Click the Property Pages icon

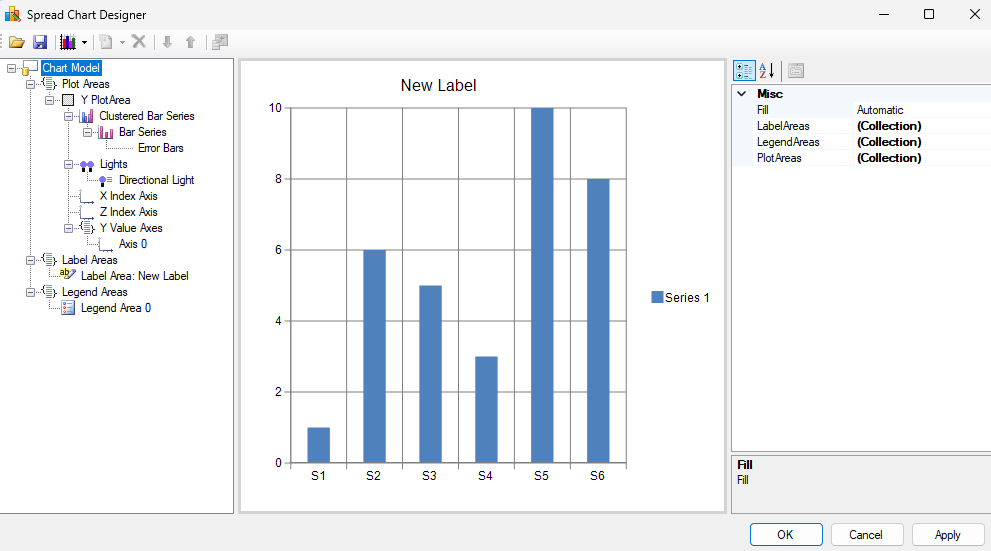796,71
